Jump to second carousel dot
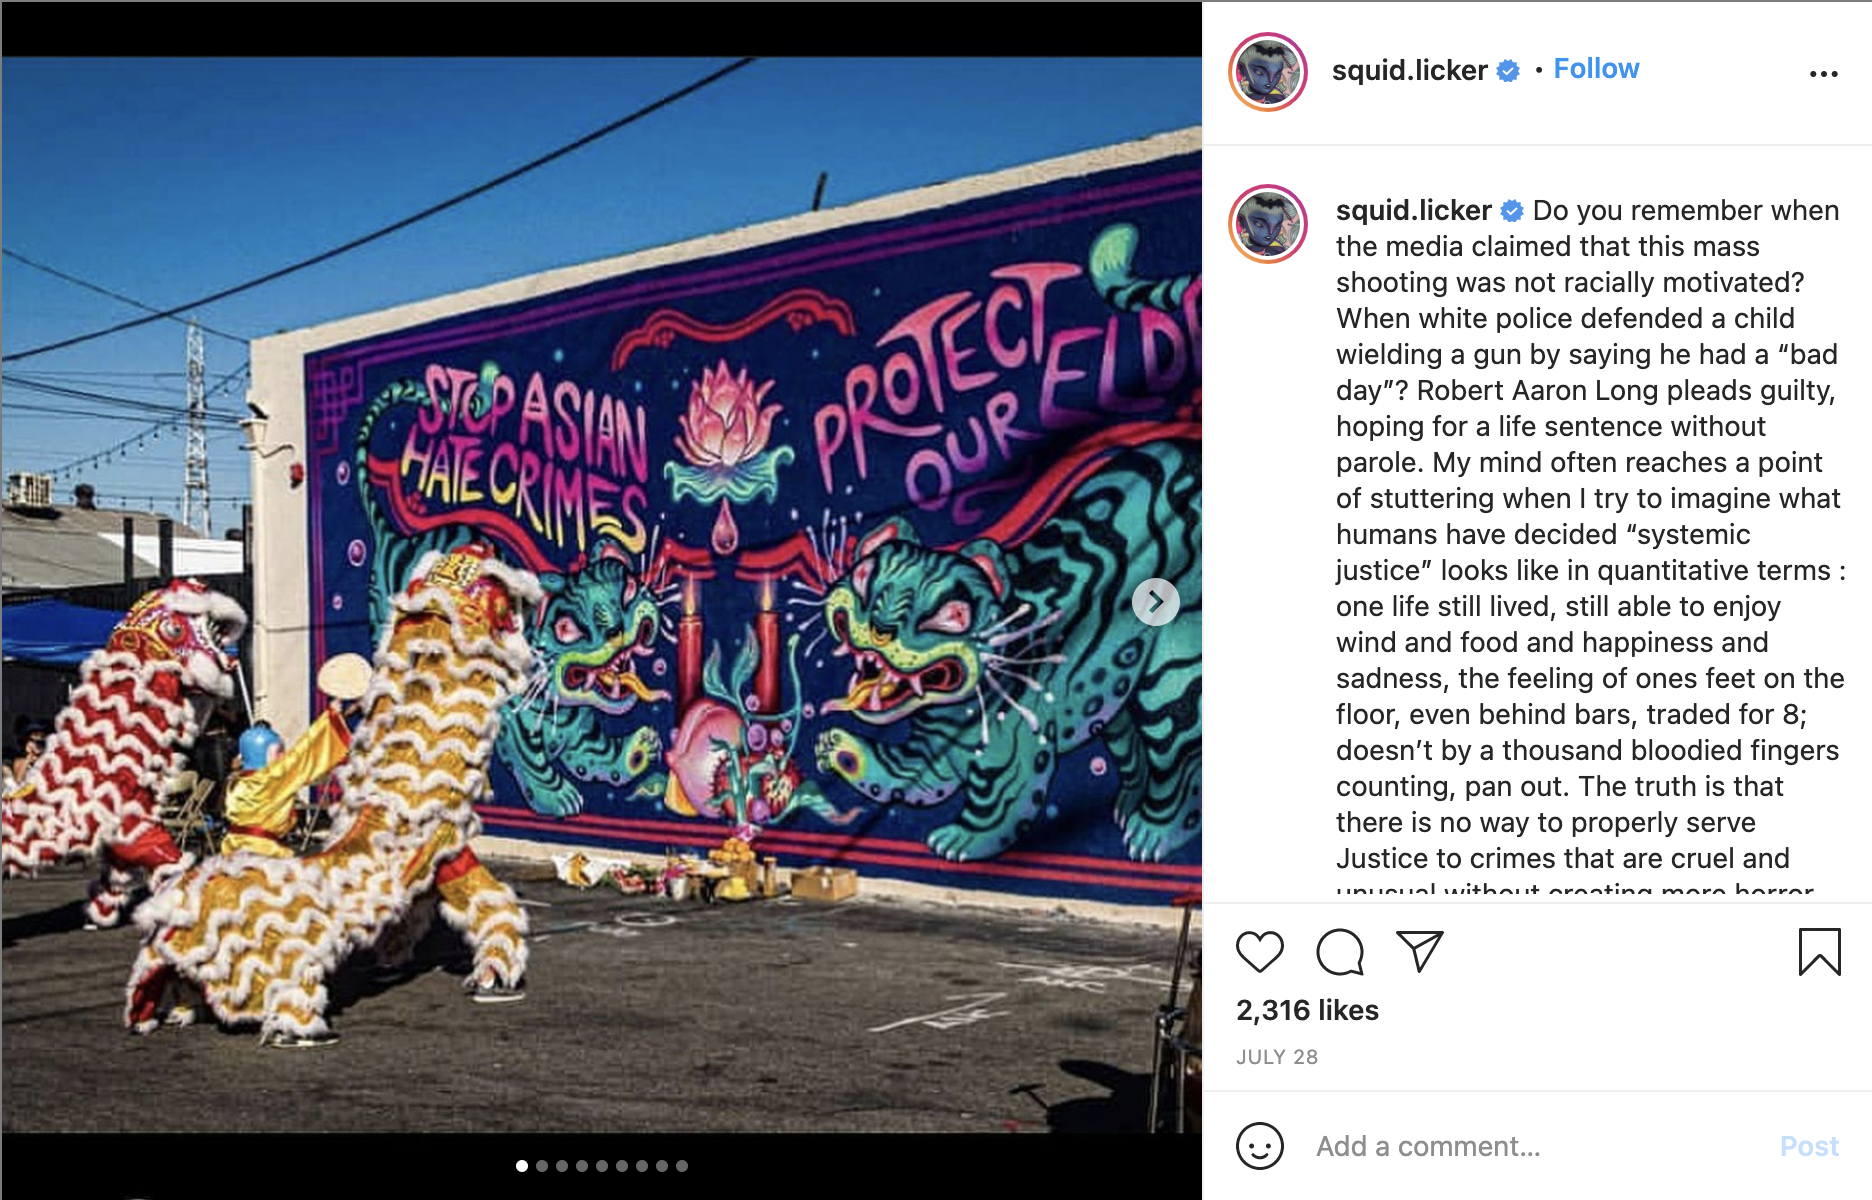Screen dimensions: 1872x1200 [542, 1166]
